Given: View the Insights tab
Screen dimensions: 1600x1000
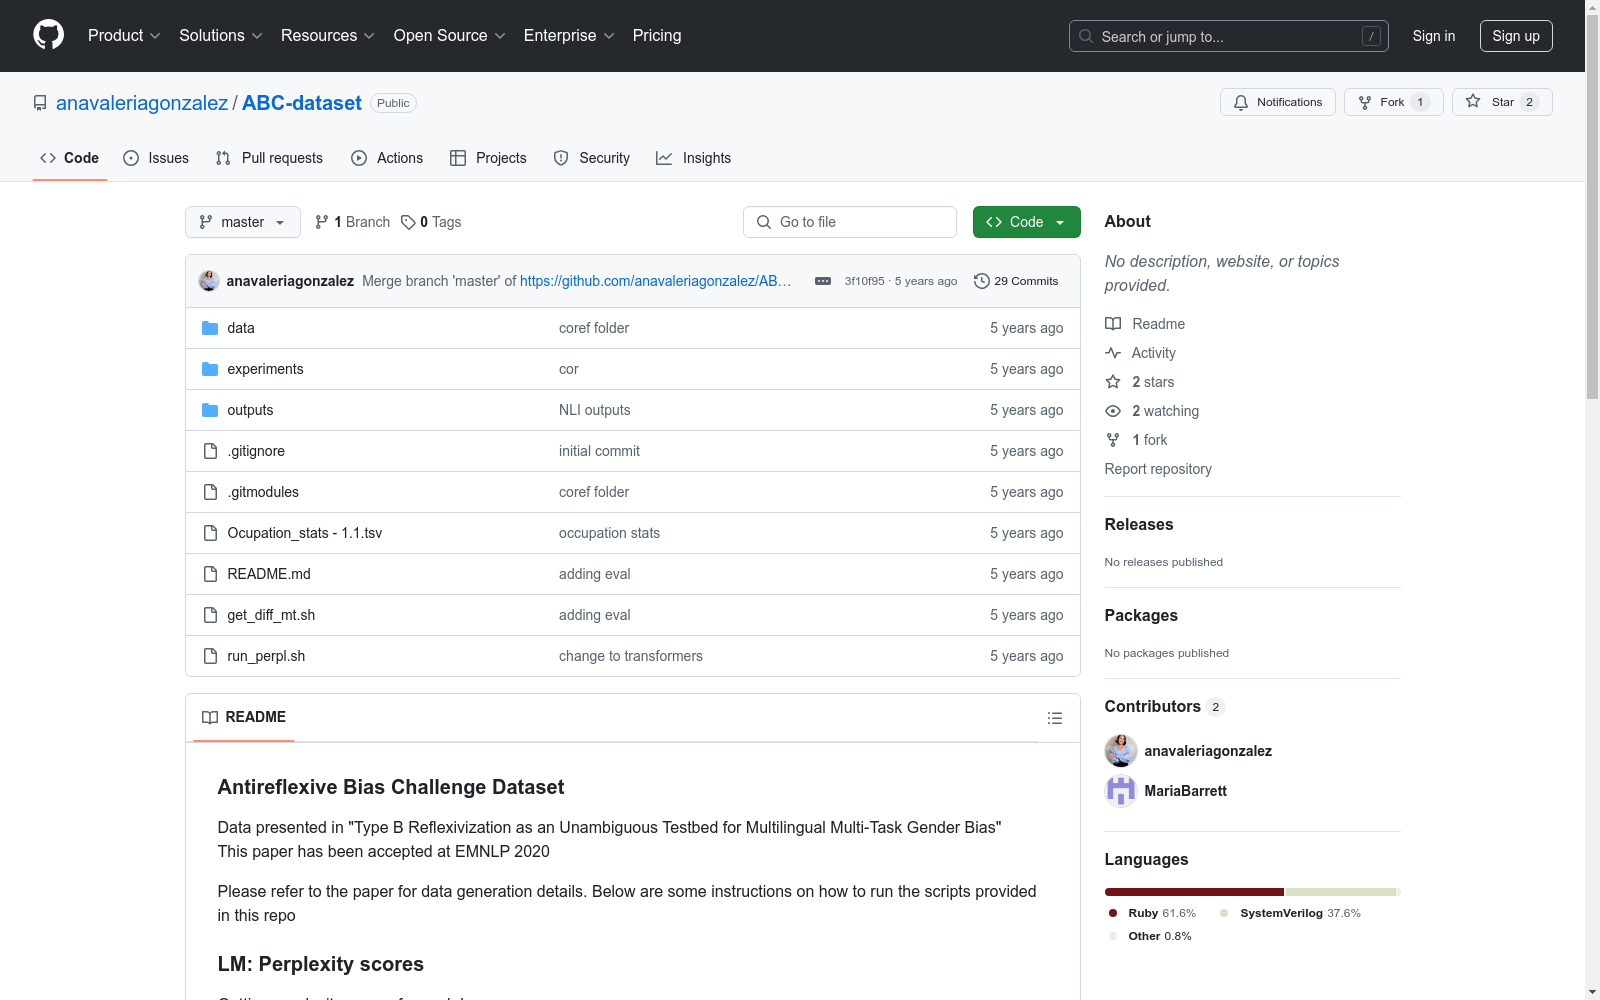Looking at the screenshot, I should pyautogui.click(x=694, y=158).
